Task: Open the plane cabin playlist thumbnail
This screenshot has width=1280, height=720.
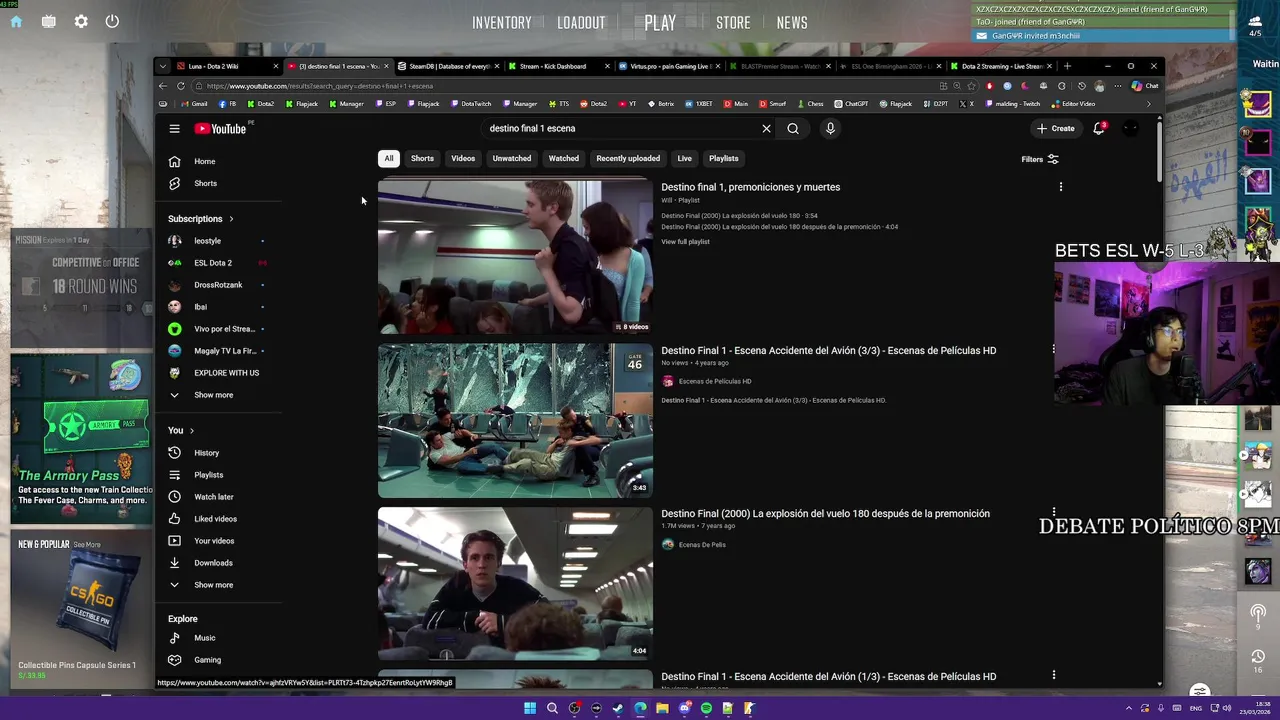Action: [x=515, y=257]
